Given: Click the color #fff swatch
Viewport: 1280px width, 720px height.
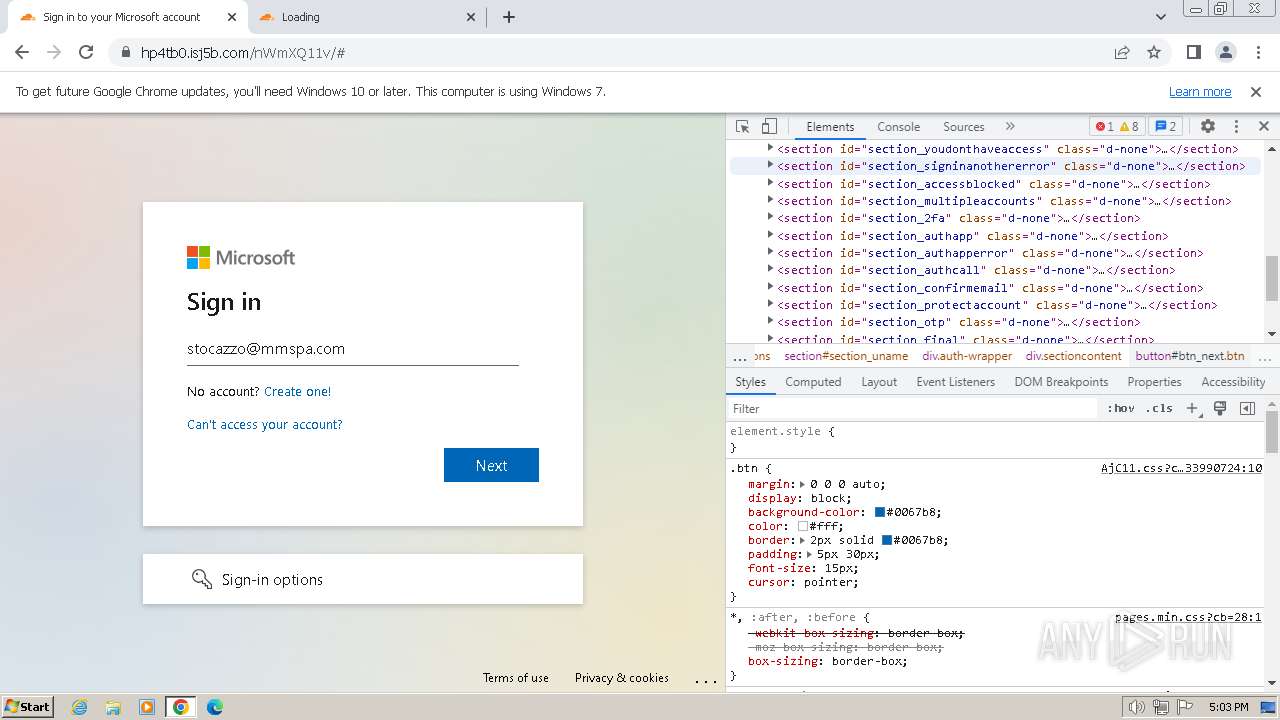Looking at the screenshot, I should click(803, 526).
